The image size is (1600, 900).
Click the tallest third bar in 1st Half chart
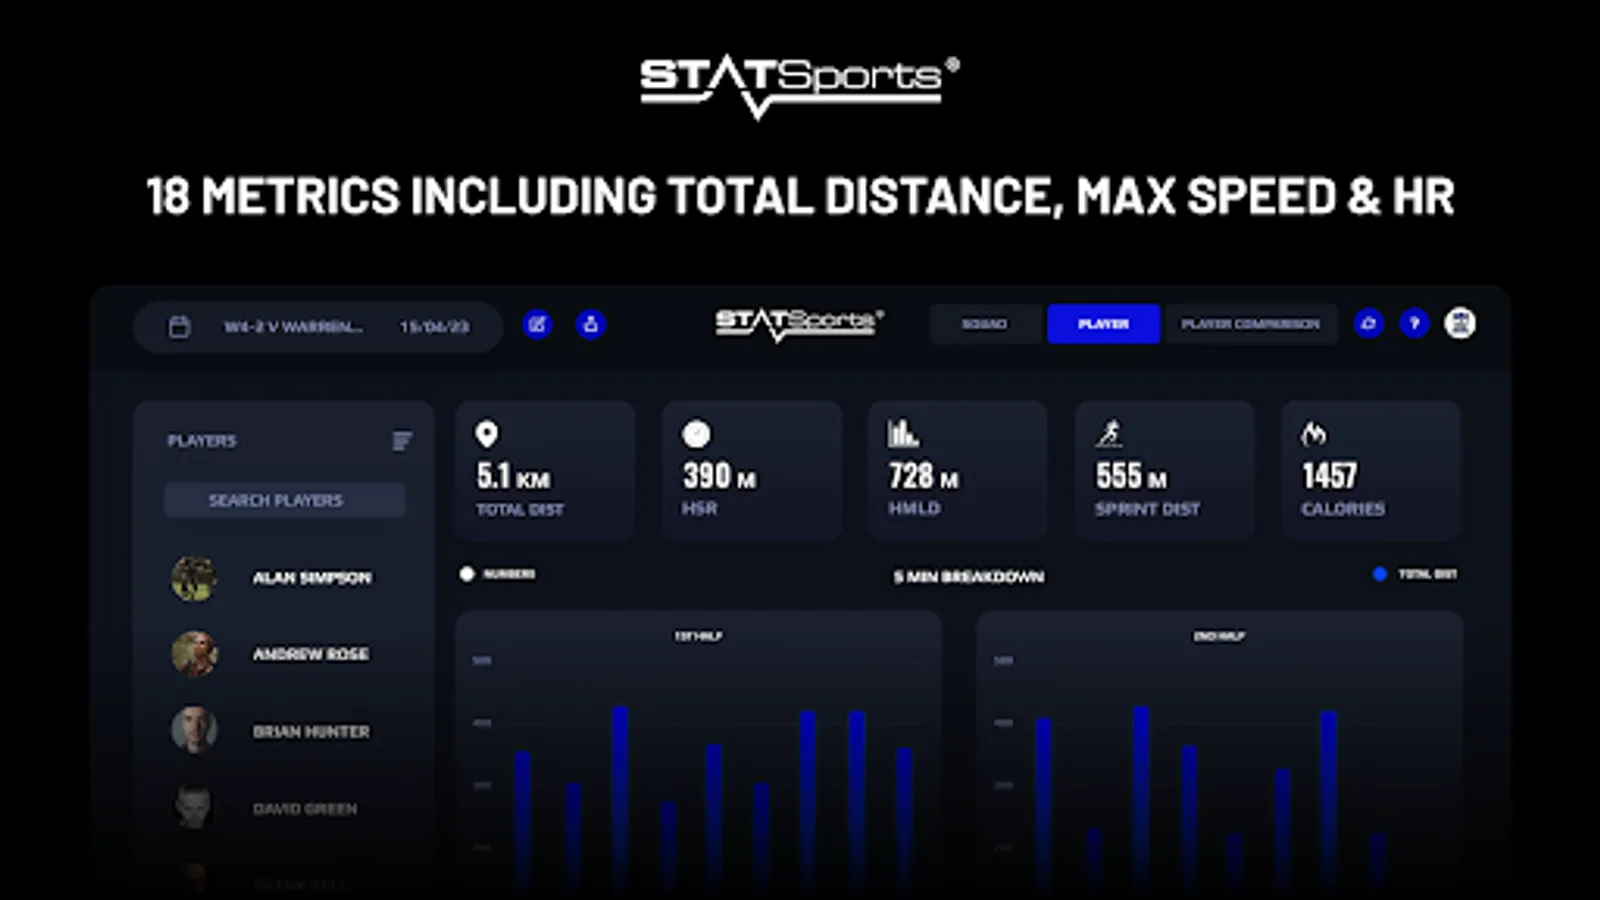[620, 798]
